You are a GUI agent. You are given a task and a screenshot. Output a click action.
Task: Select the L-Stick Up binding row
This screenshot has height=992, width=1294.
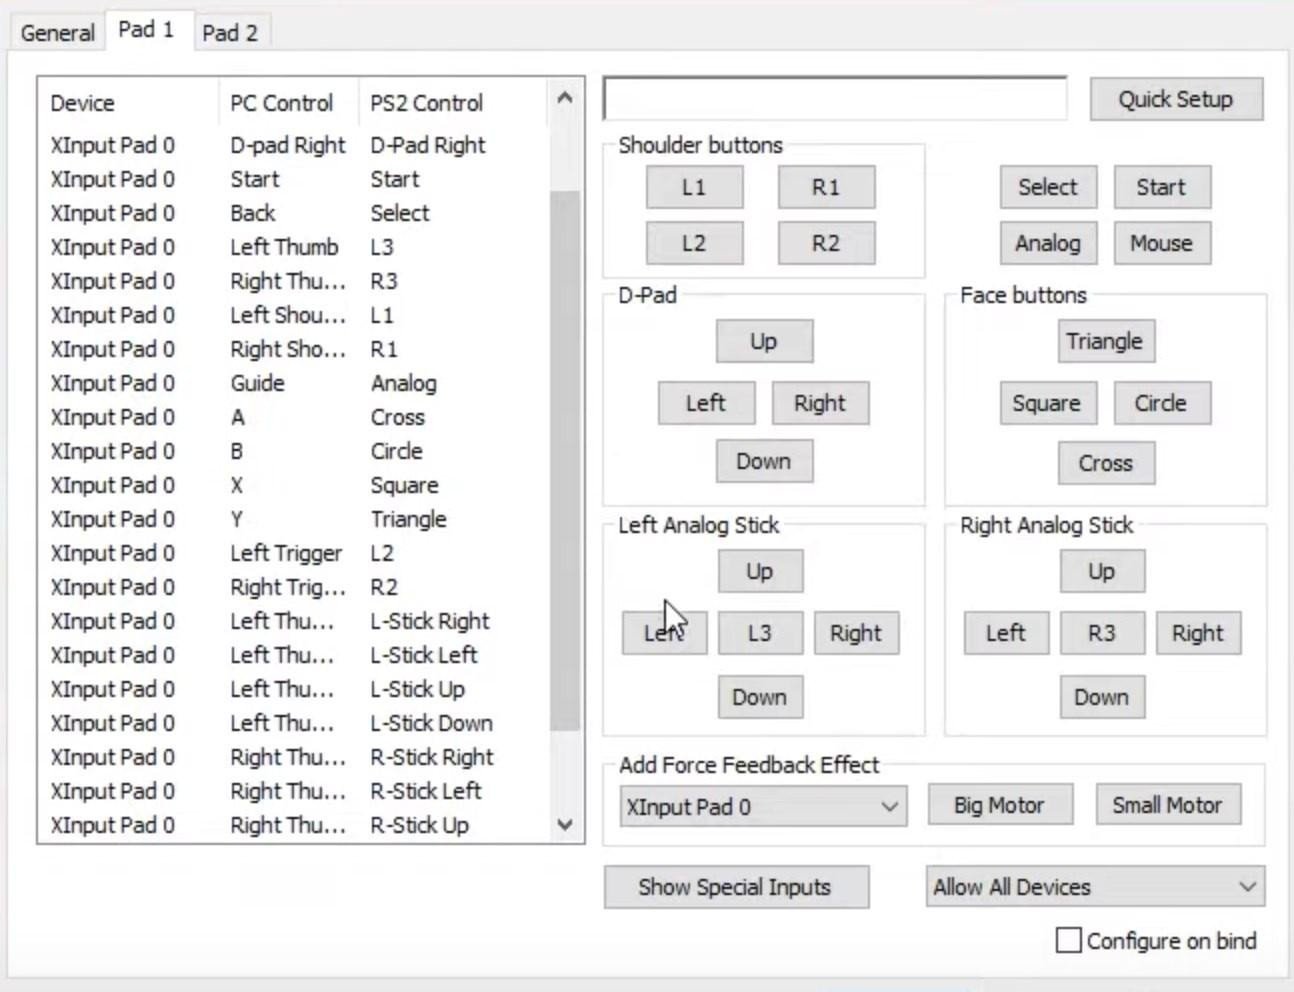coord(295,689)
